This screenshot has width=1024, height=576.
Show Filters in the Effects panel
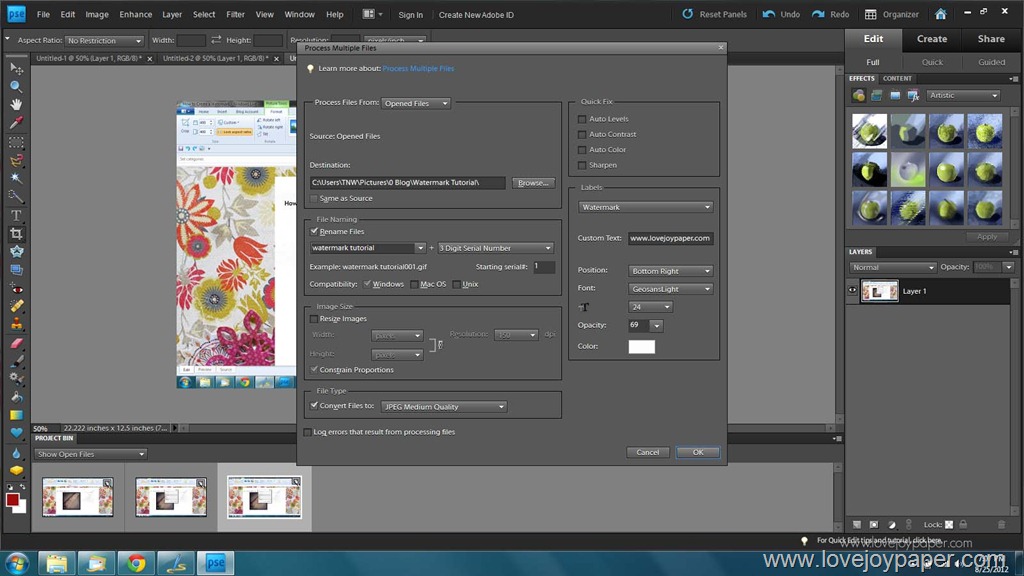point(859,95)
